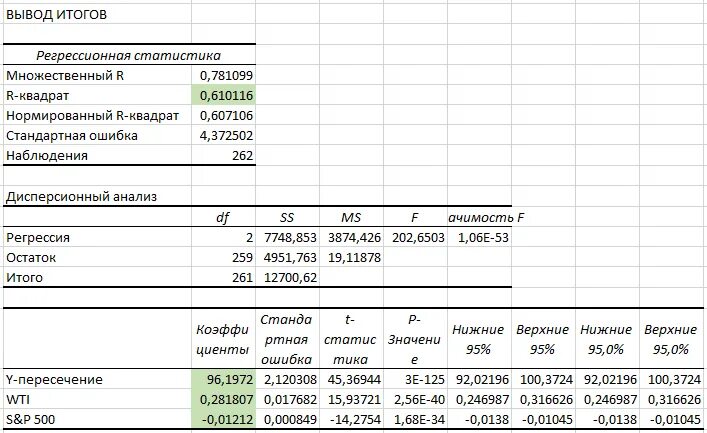Click the t-statistic 15,93721
This screenshot has height=433, width=707.
(x=354, y=399)
